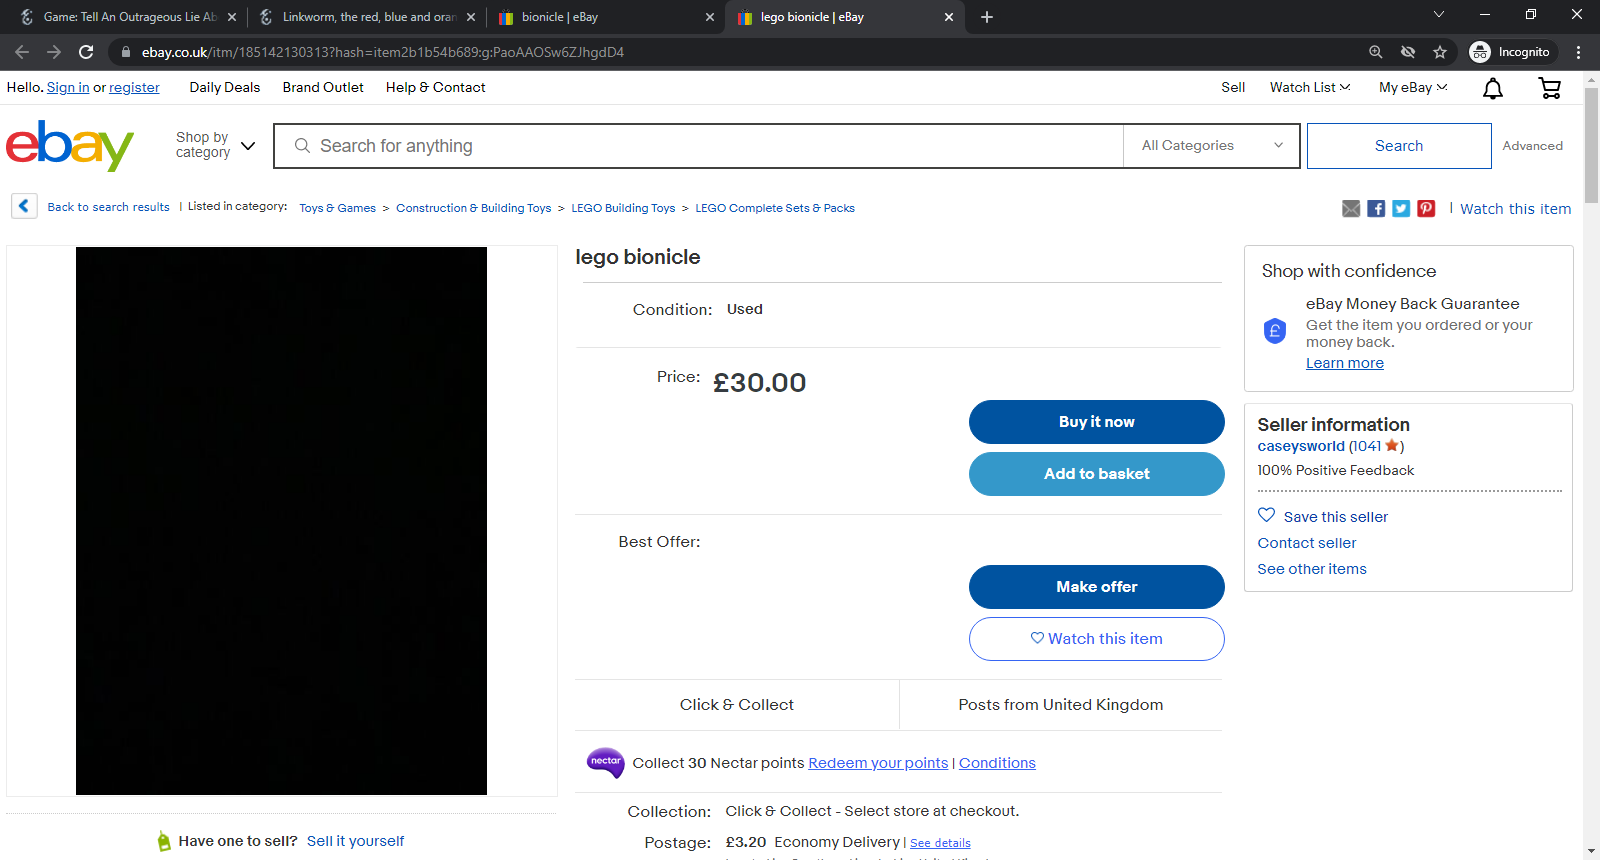The width and height of the screenshot is (1600, 860).
Task: Click the browser back arrow
Action: [x=22, y=52]
